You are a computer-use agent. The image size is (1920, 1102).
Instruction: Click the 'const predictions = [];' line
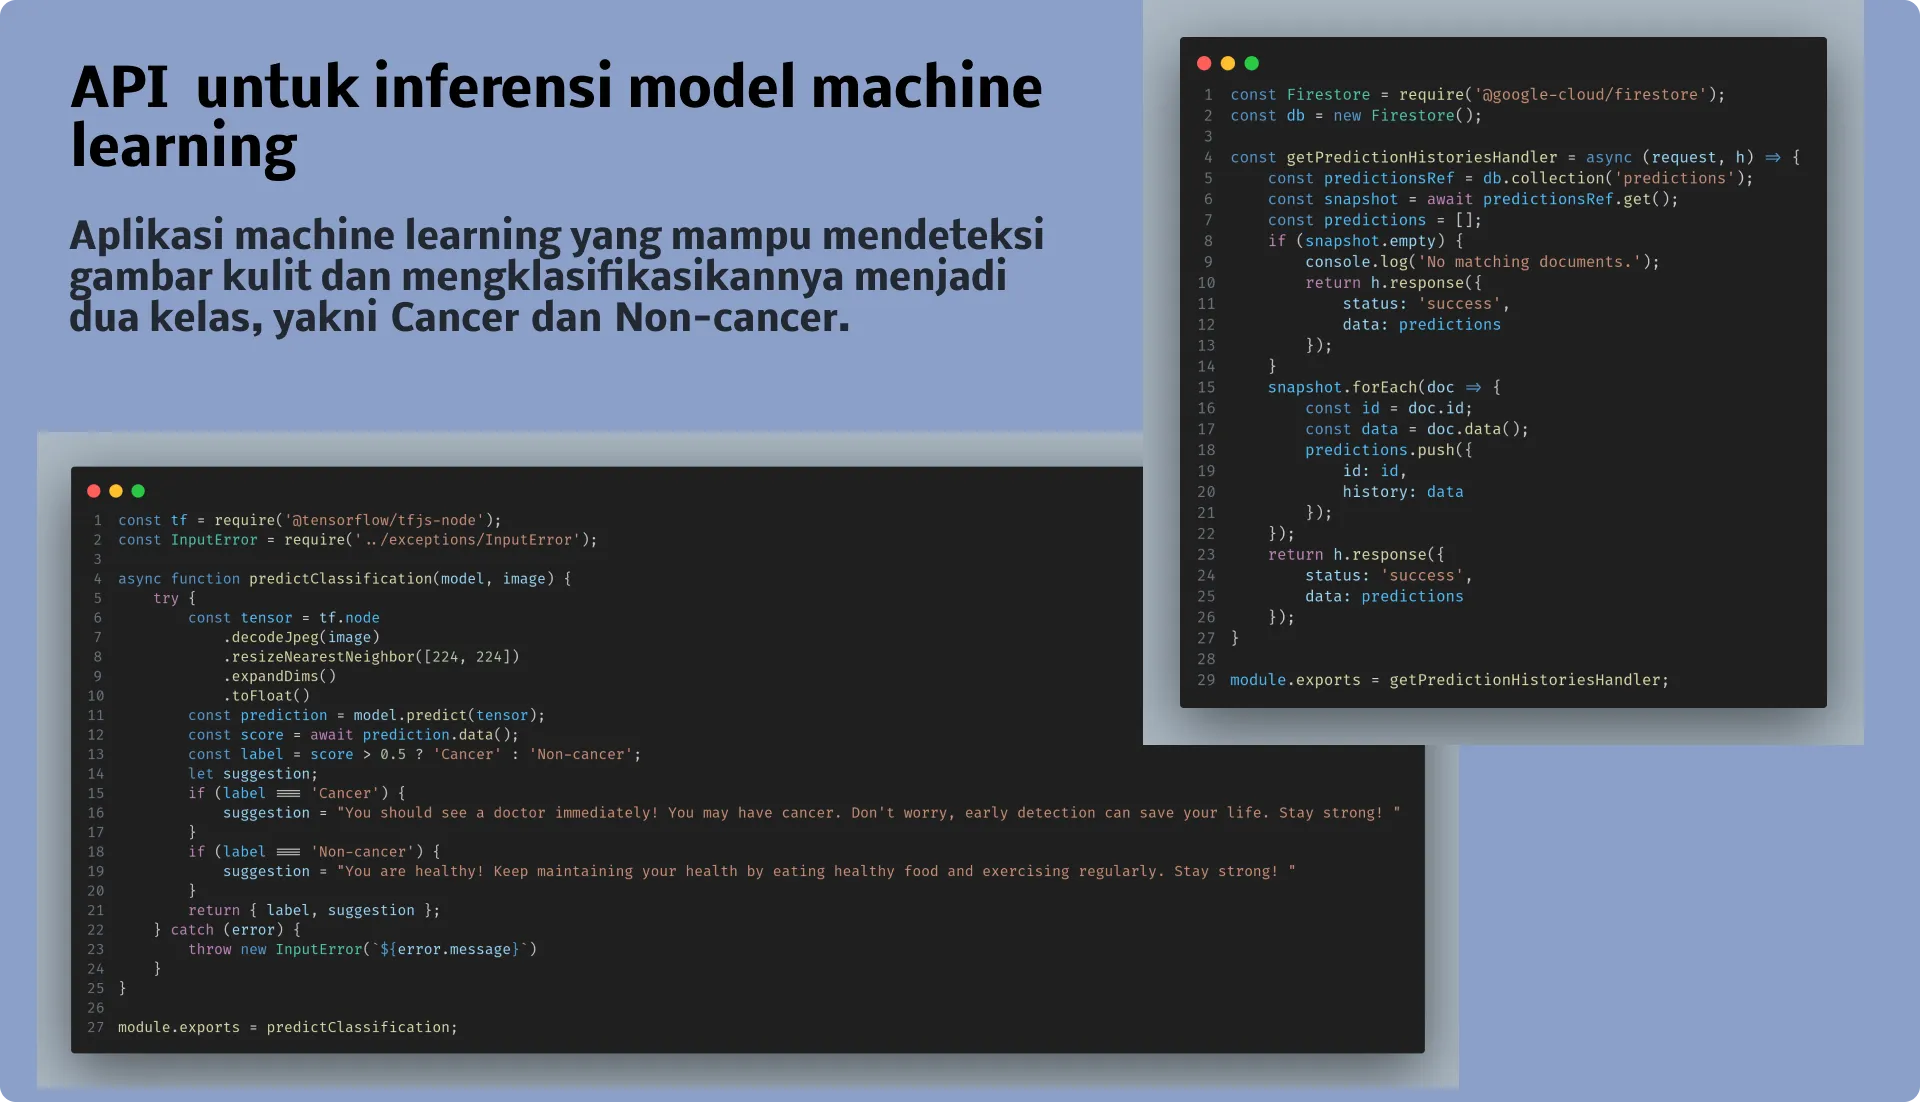pos(1375,220)
